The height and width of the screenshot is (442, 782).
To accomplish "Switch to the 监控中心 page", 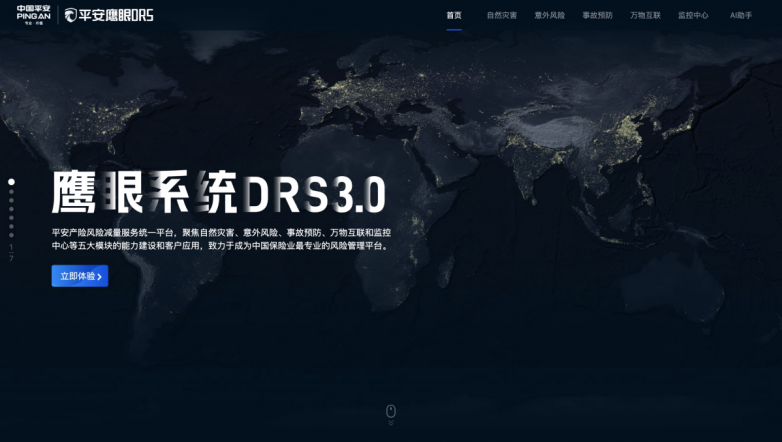I will [x=693, y=16].
